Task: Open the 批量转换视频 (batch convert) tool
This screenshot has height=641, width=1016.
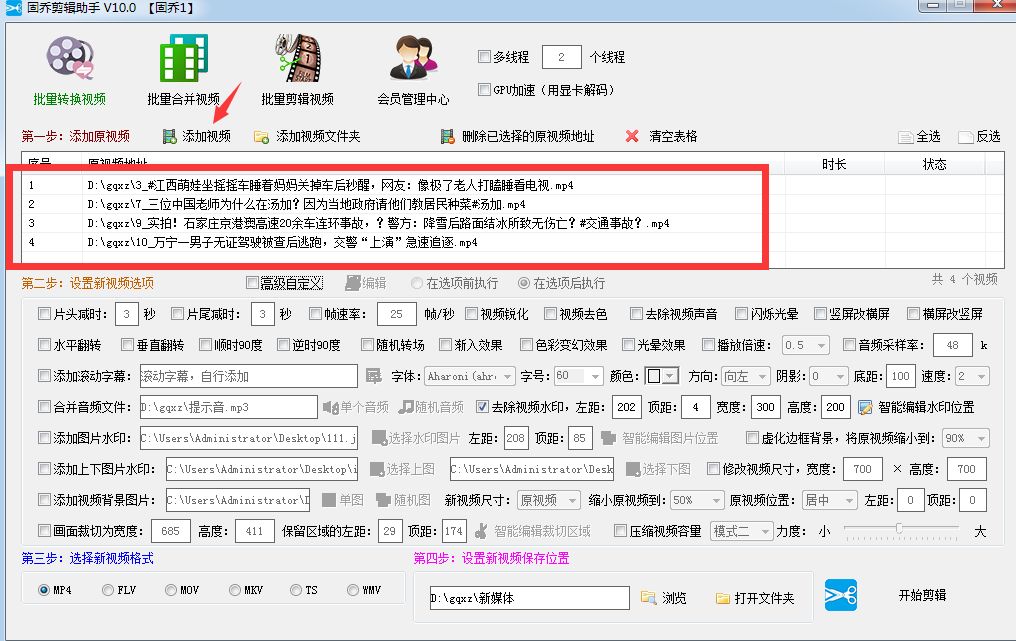Action: pos(68,70)
